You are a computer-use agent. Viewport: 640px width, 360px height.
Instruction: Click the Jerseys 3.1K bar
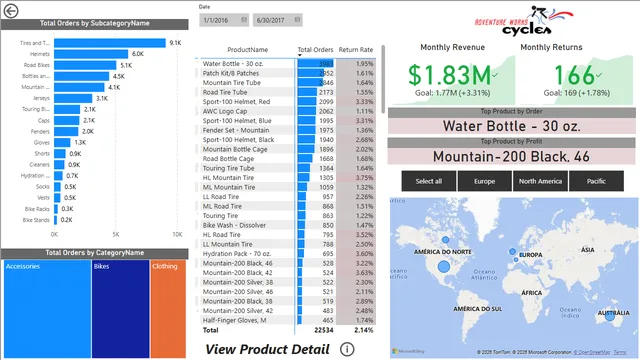pos(73,98)
